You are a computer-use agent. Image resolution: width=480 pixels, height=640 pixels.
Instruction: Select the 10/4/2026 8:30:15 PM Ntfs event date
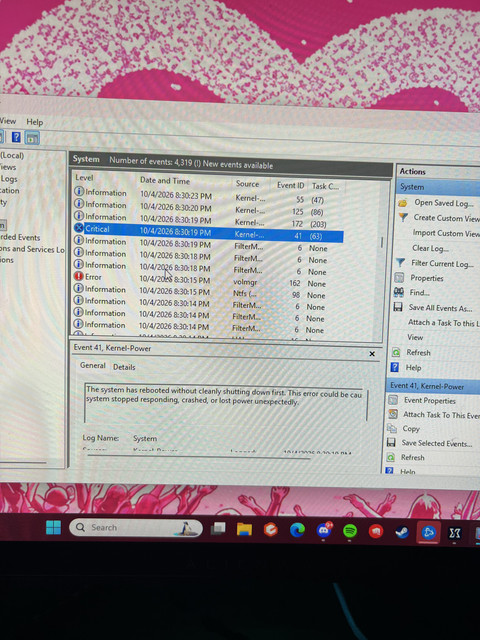click(174, 292)
